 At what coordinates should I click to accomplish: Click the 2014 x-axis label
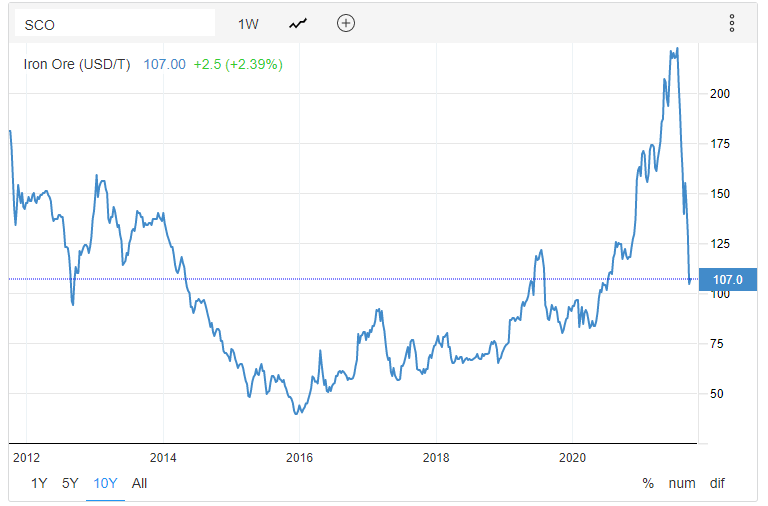click(163, 458)
